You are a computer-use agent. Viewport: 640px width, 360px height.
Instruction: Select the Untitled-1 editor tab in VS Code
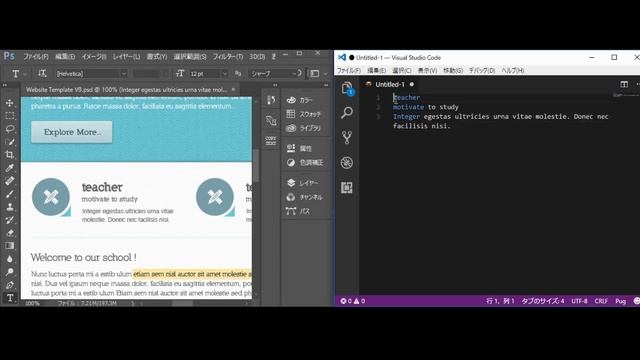click(x=390, y=84)
